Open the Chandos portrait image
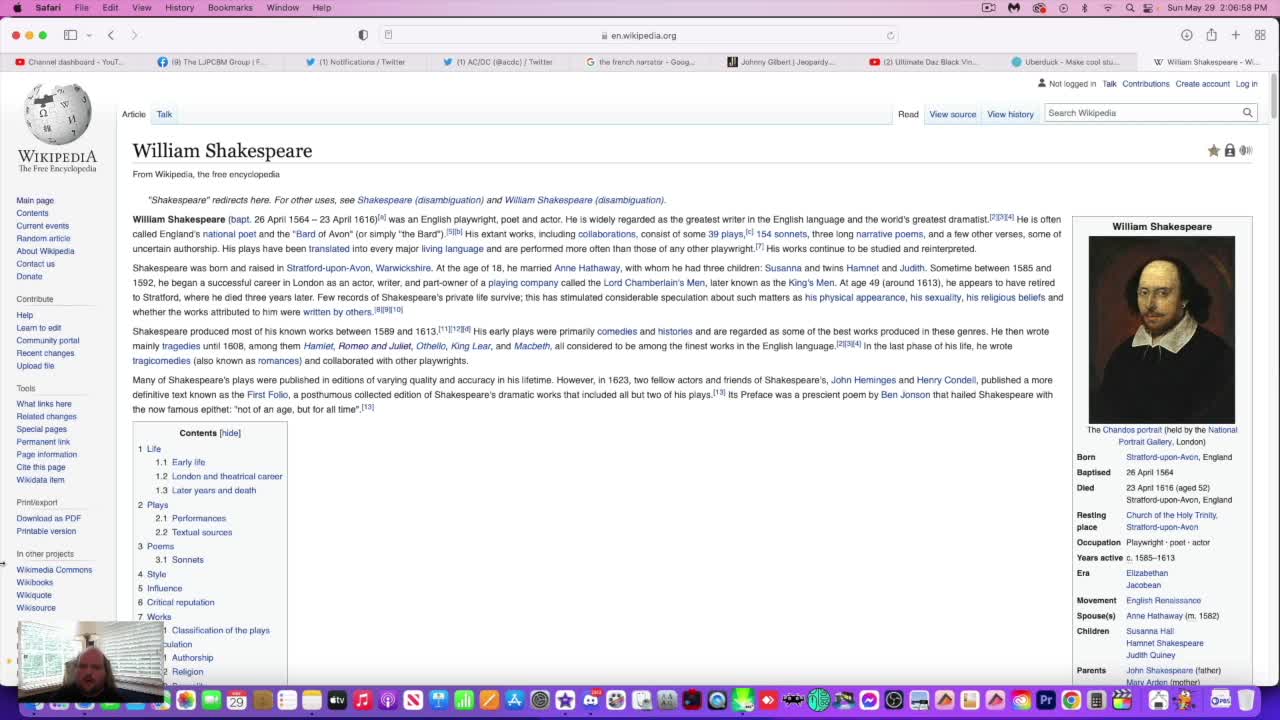 tap(1161, 330)
